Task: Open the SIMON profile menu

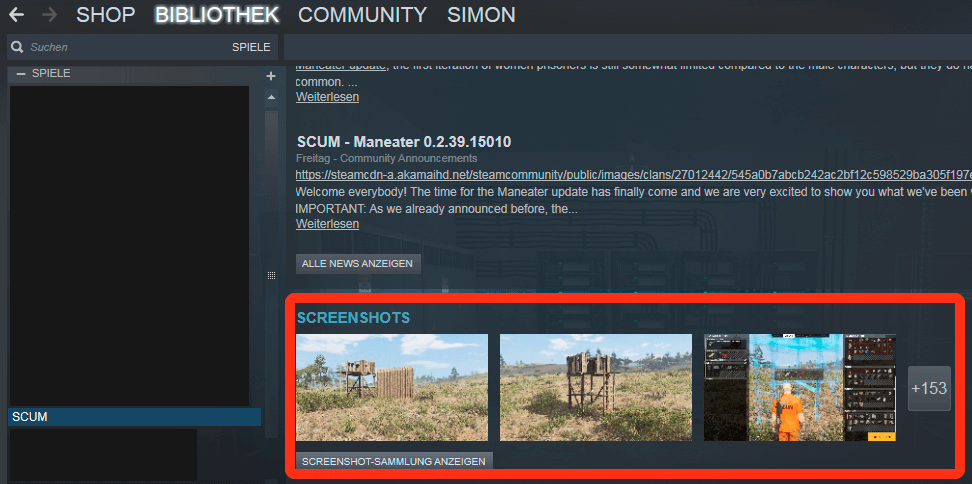Action: (481, 15)
